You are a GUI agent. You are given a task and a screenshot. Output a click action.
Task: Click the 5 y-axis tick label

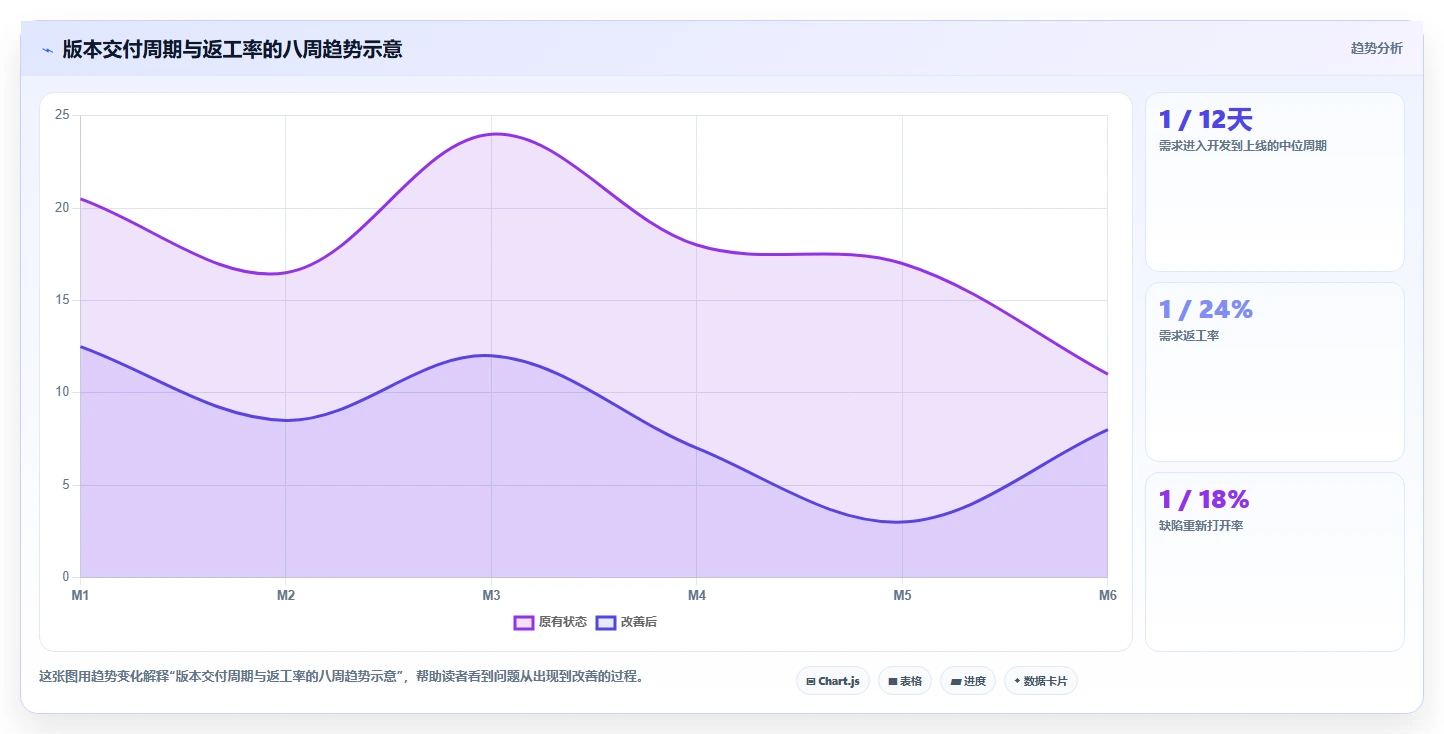(65, 485)
